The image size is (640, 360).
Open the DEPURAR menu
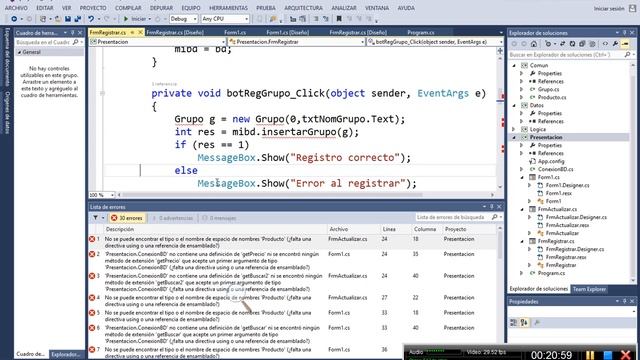click(x=161, y=8)
